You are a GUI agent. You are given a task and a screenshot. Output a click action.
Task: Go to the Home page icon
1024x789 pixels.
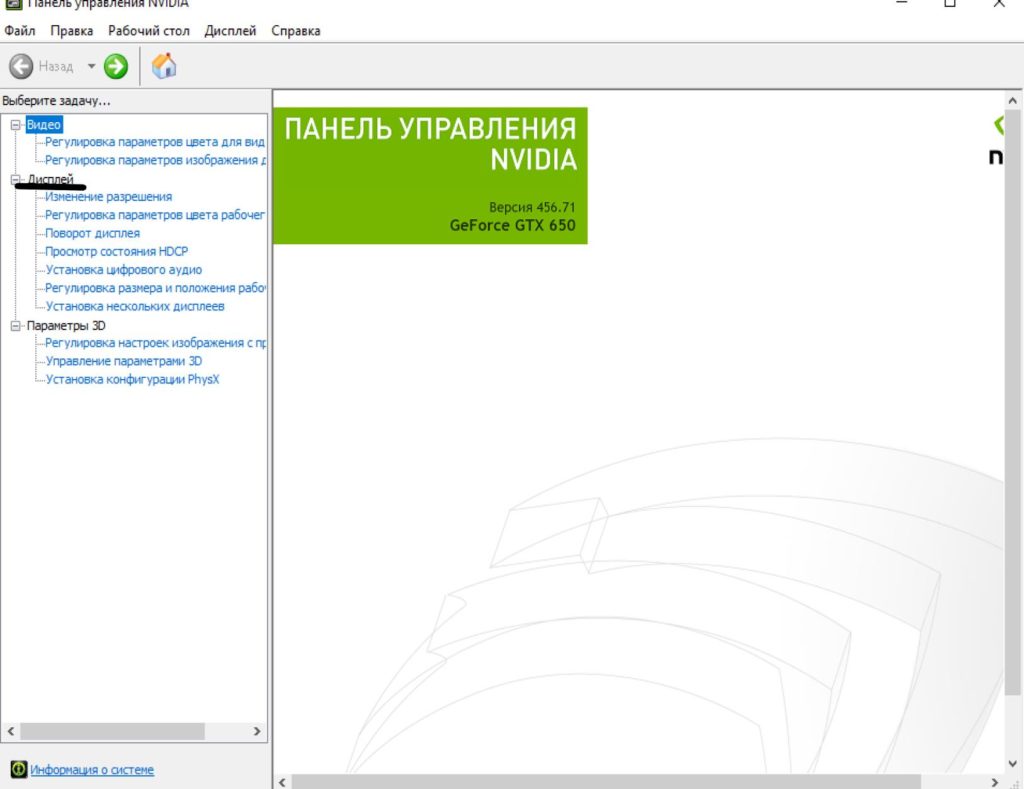coord(164,67)
